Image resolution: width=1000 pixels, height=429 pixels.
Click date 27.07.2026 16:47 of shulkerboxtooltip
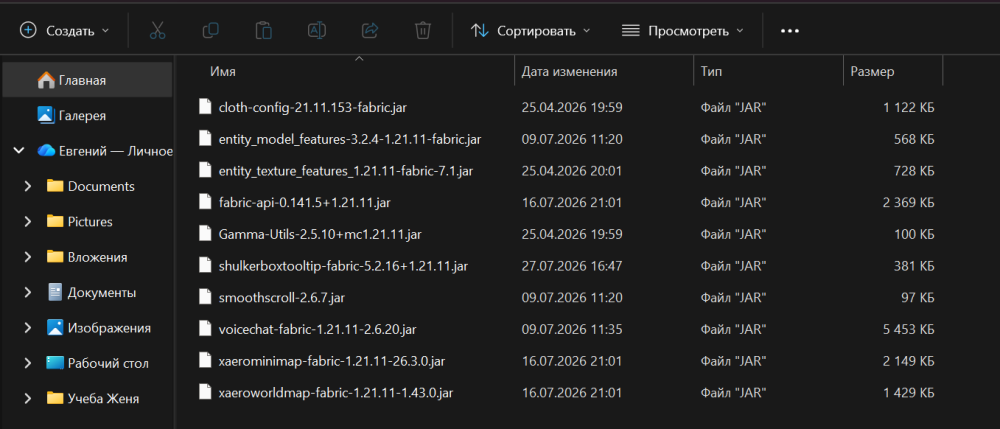tap(572, 266)
